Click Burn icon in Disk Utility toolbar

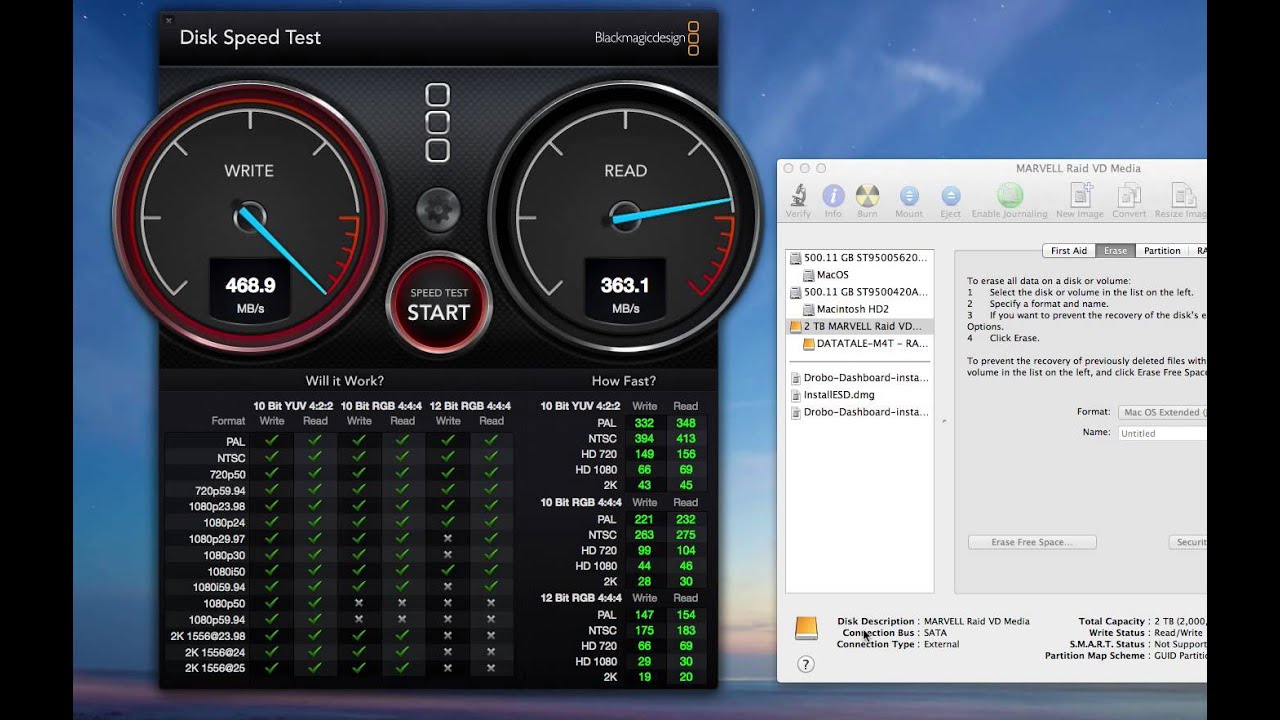click(x=867, y=200)
